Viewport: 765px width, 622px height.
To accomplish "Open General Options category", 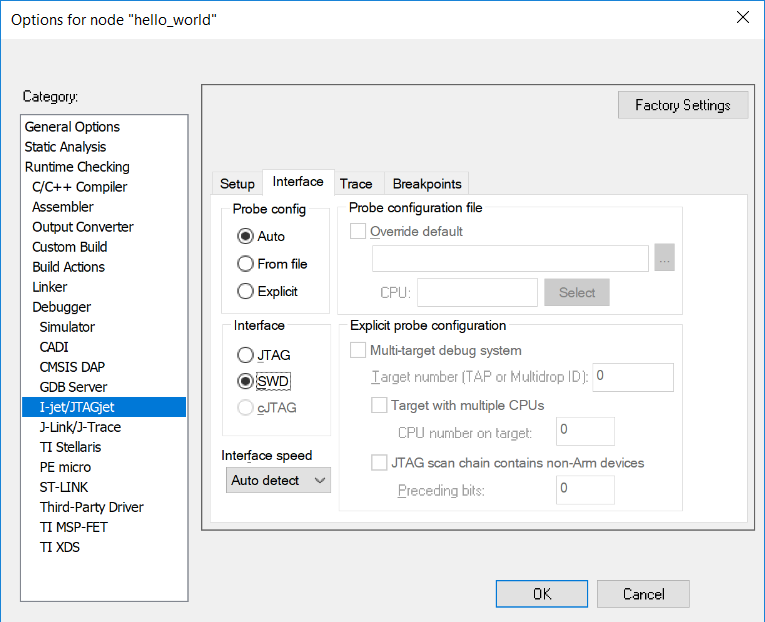I will (72, 127).
